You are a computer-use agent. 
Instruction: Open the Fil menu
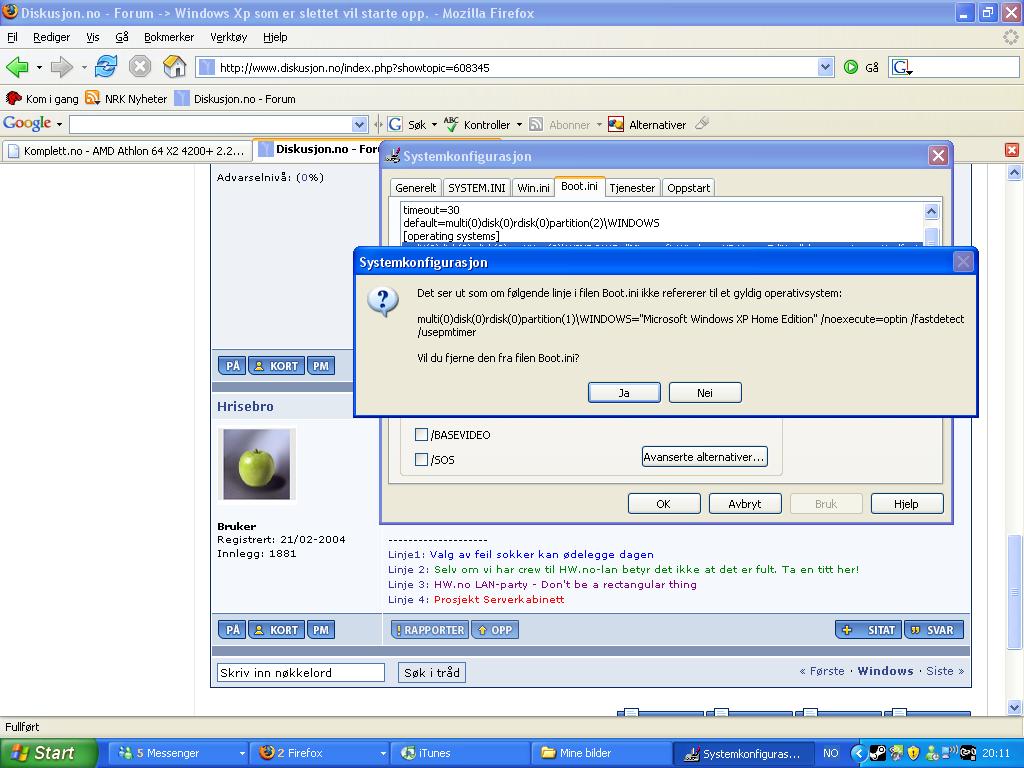12,37
